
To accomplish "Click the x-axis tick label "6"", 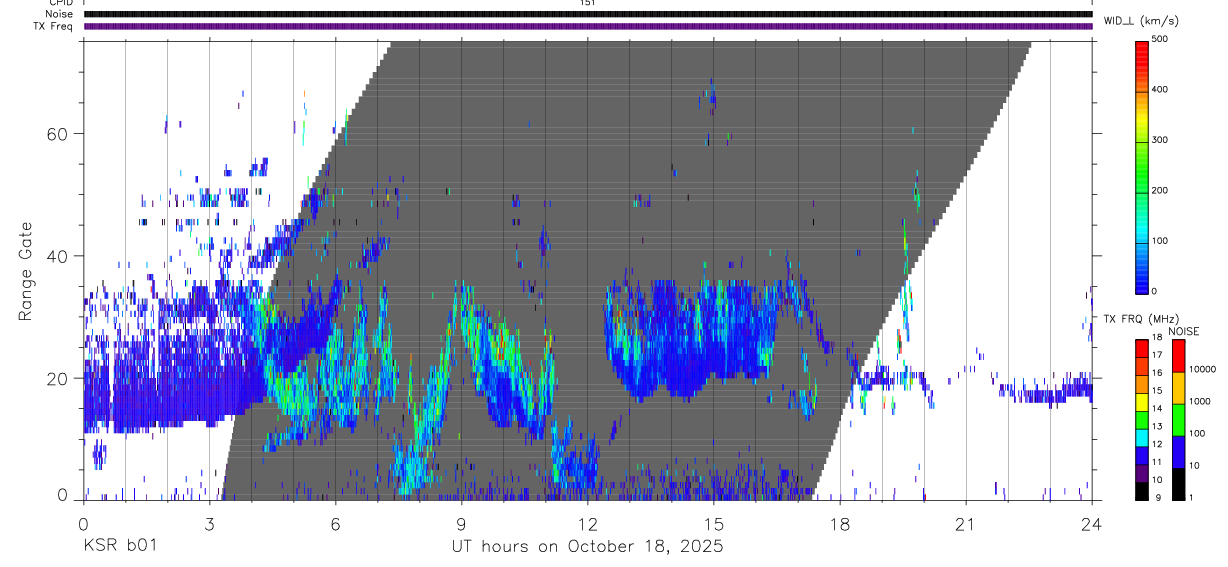I will coord(335,523).
